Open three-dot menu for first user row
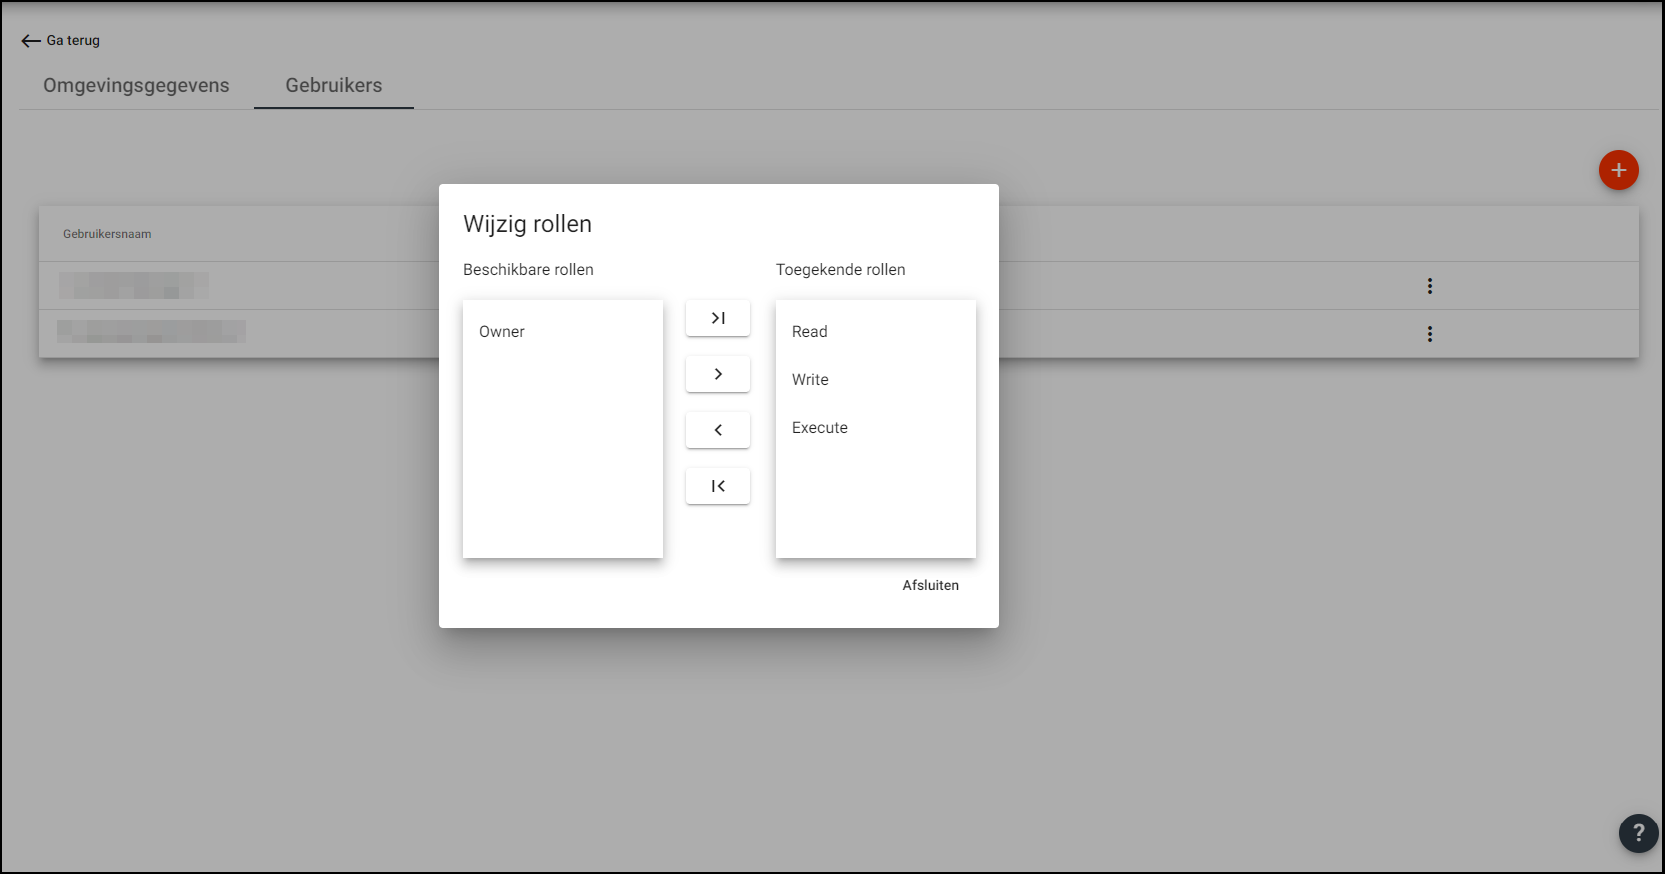This screenshot has width=1665, height=874. click(1429, 286)
